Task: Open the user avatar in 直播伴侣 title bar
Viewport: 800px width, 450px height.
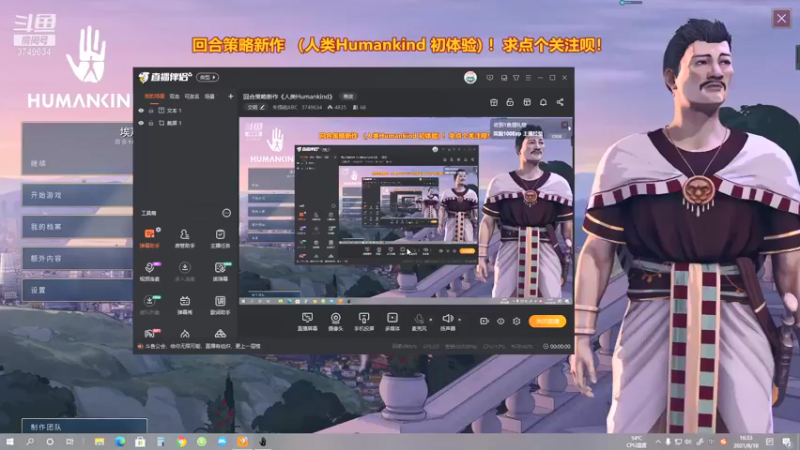Action: [470, 78]
